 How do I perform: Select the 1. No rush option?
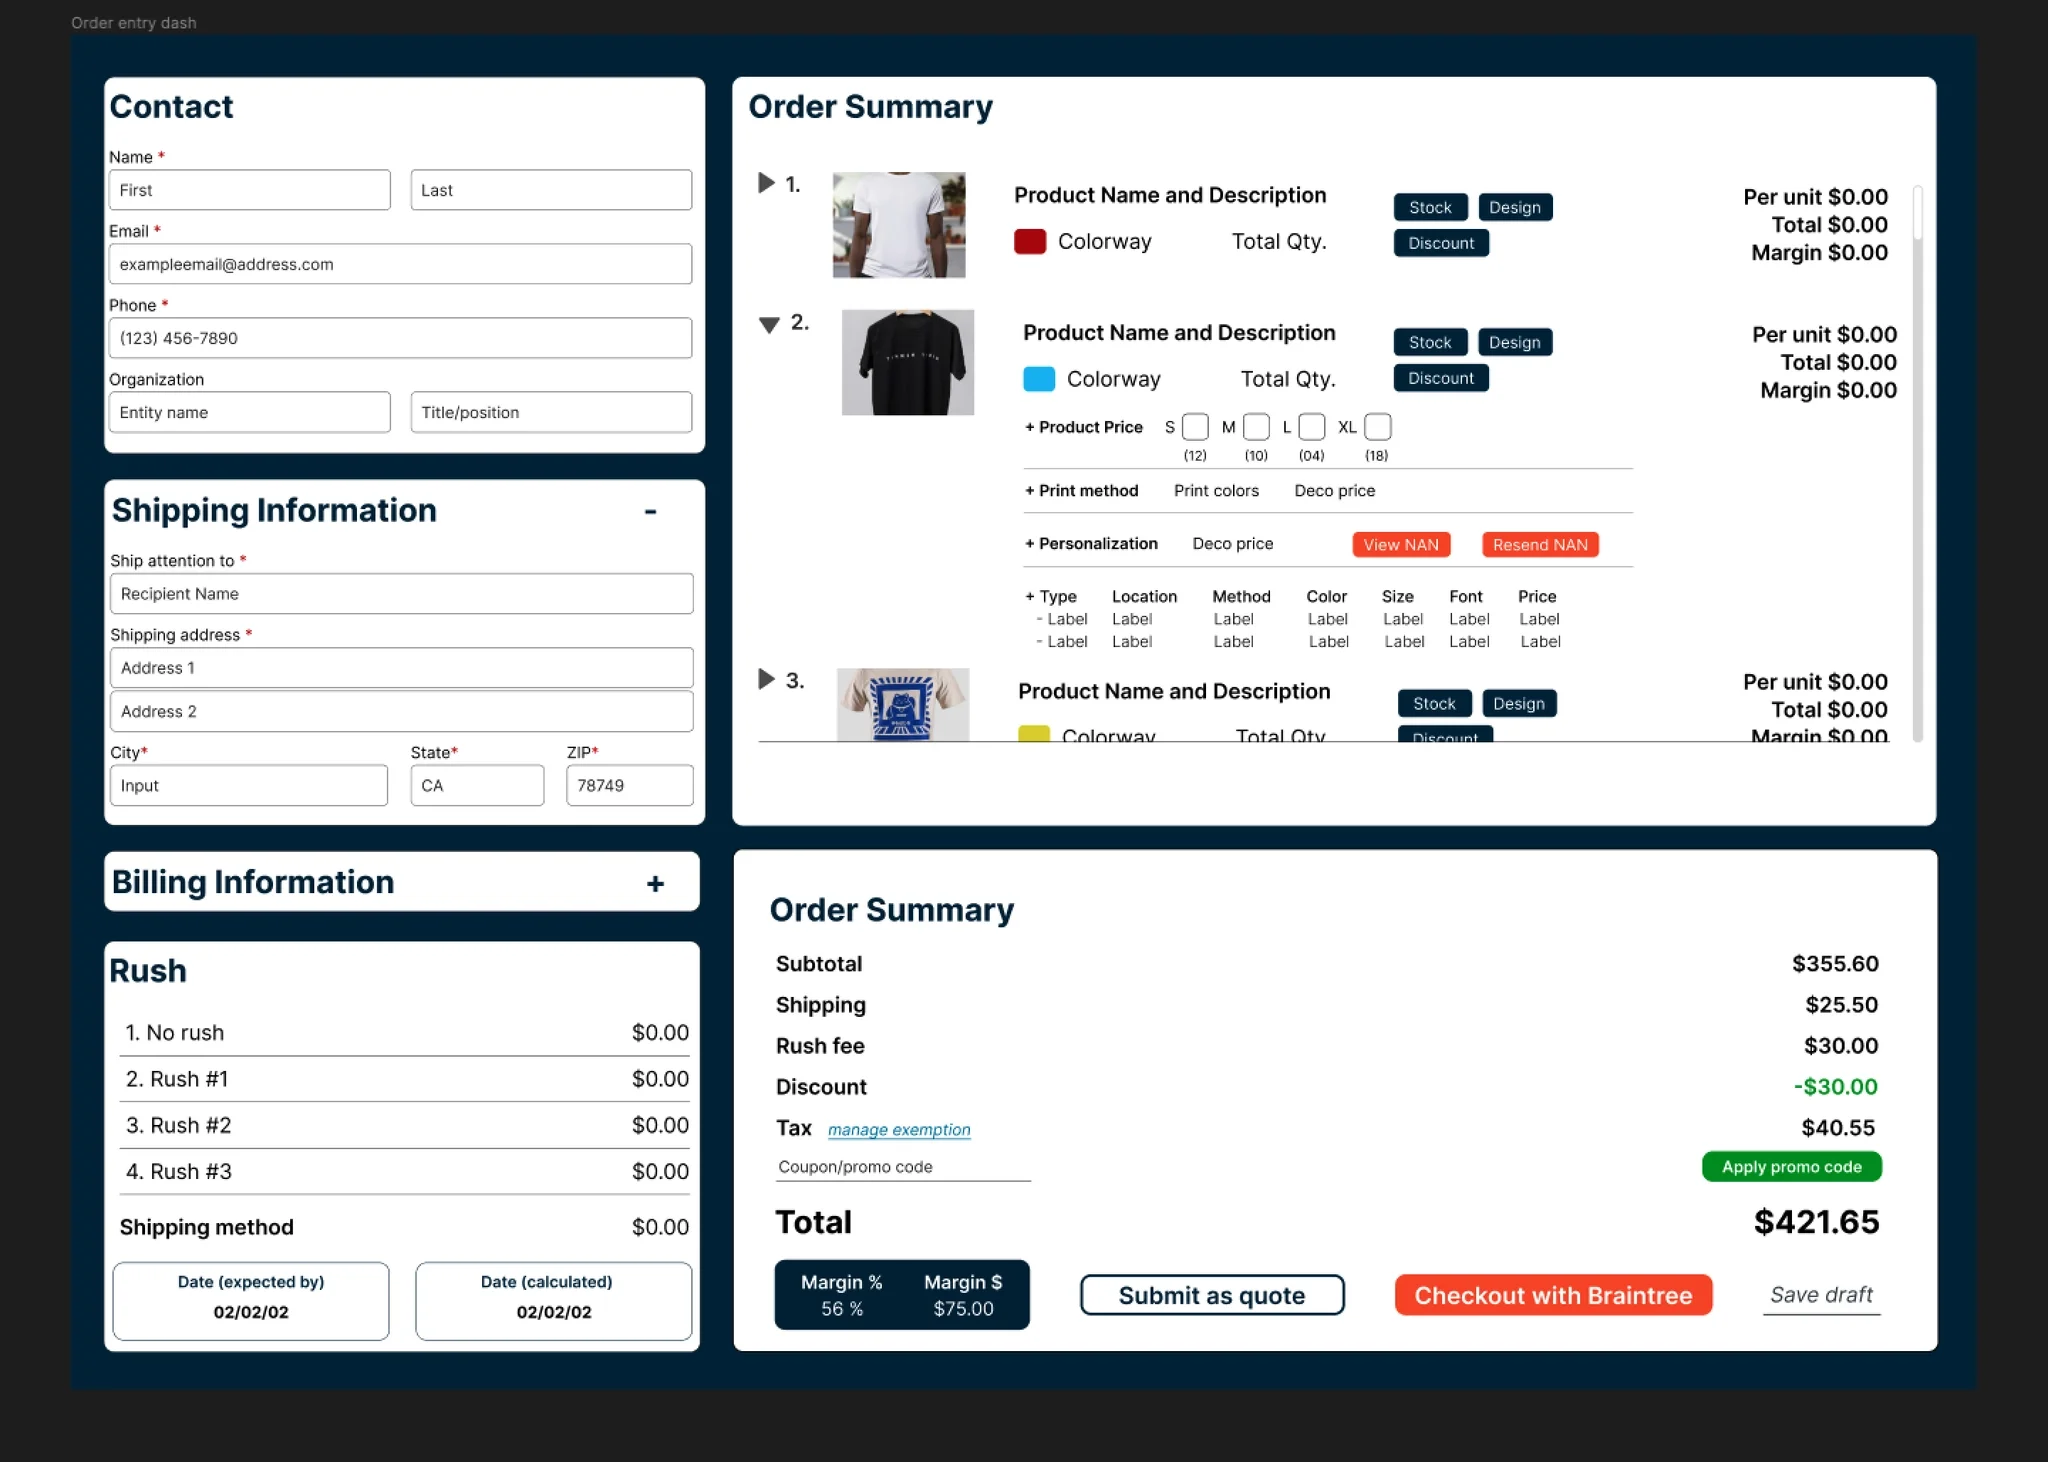tap(405, 1033)
